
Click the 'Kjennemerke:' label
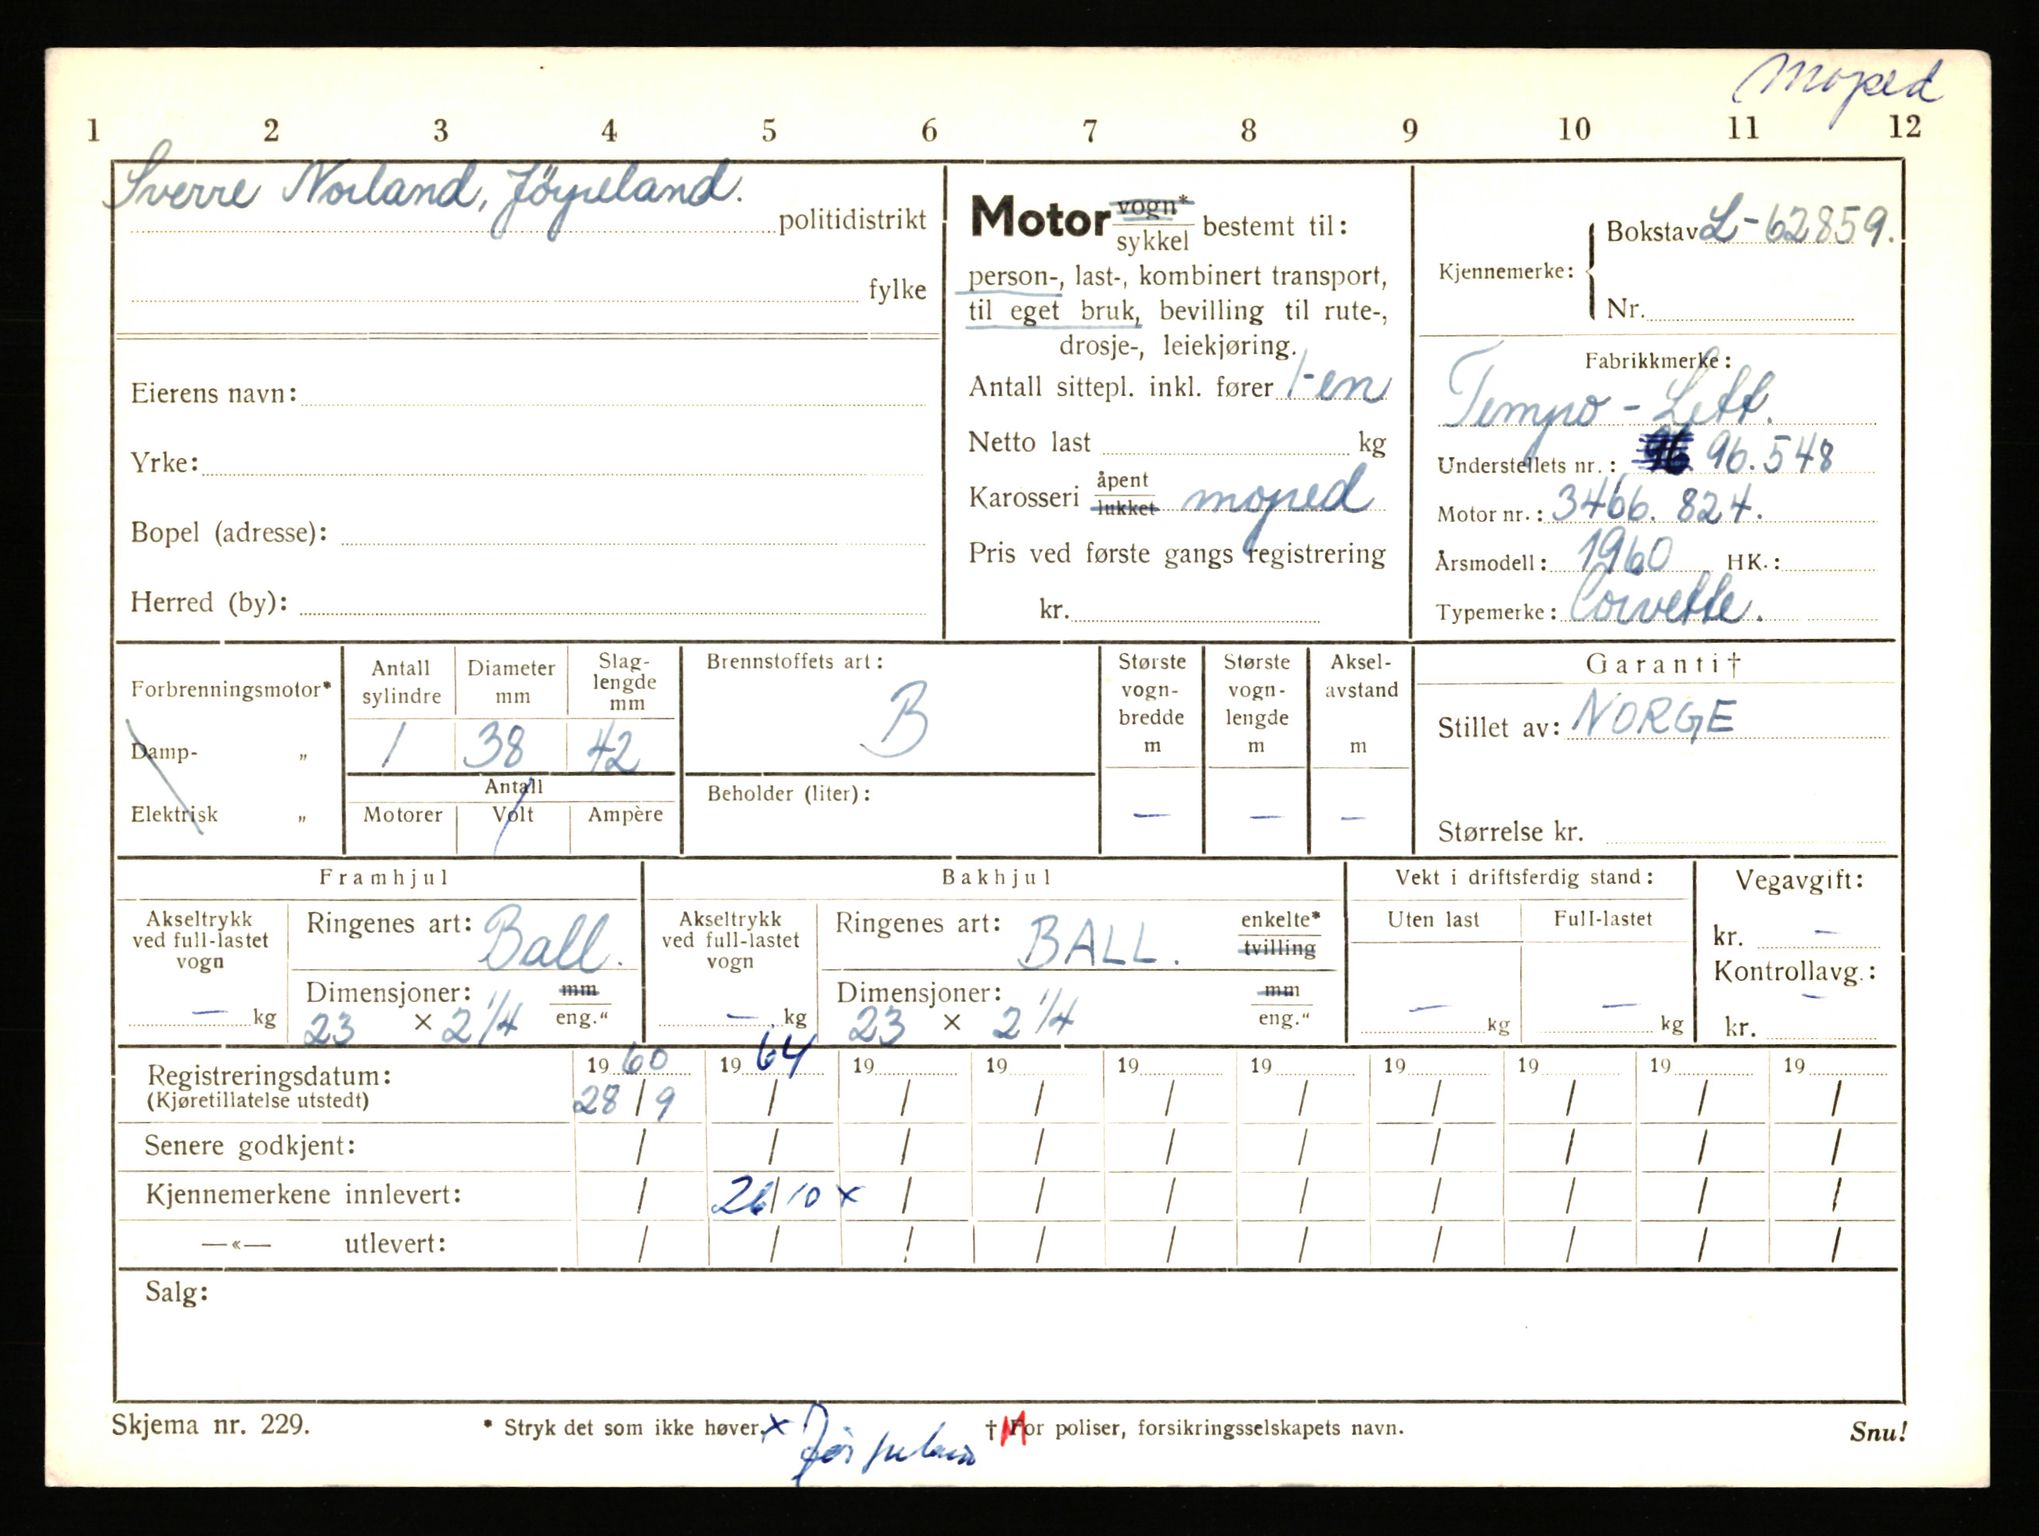[x=1507, y=271]
